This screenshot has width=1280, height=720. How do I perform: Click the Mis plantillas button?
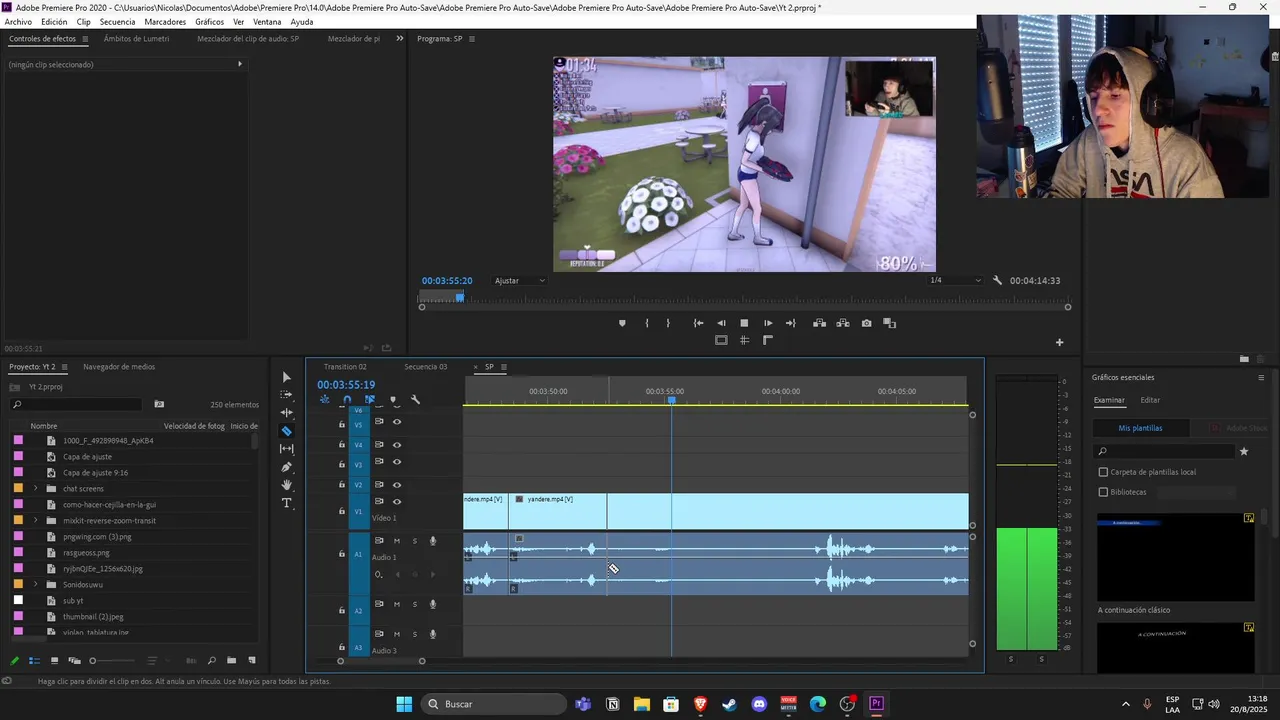(1140, 428)
